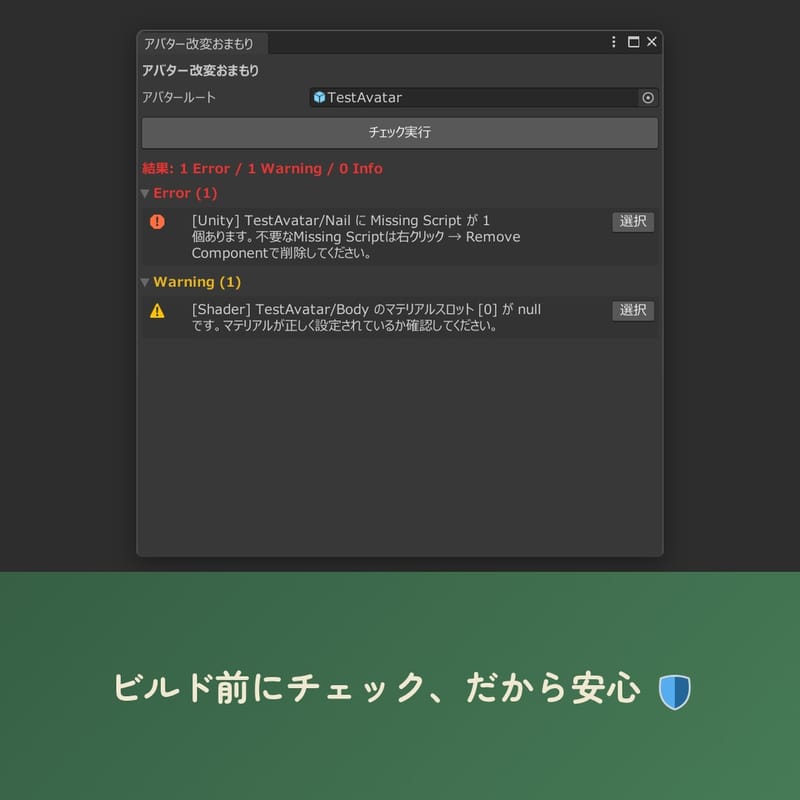Click the kebab menu dots on title bar
Image resolution: width=800 pixels, height=800 pixels.
pyautogui.click(x=613, y=43)
